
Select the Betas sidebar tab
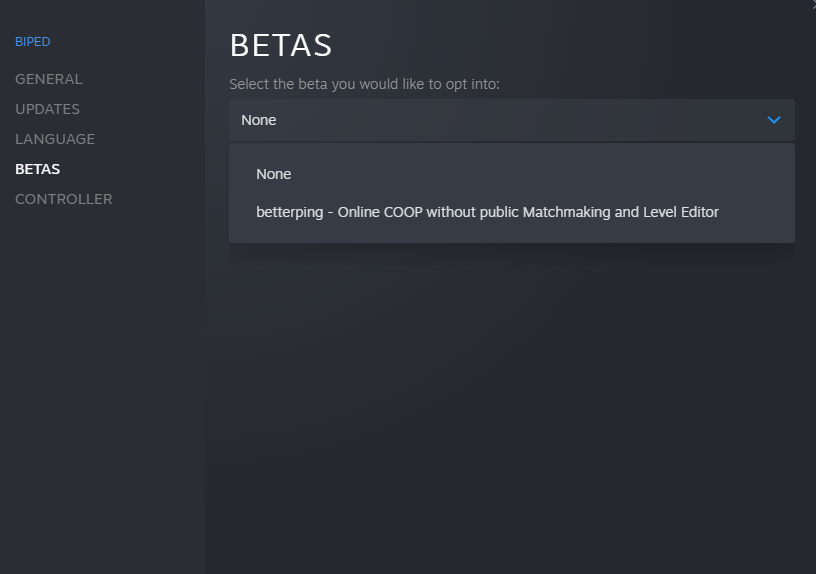tap(38, 169)
